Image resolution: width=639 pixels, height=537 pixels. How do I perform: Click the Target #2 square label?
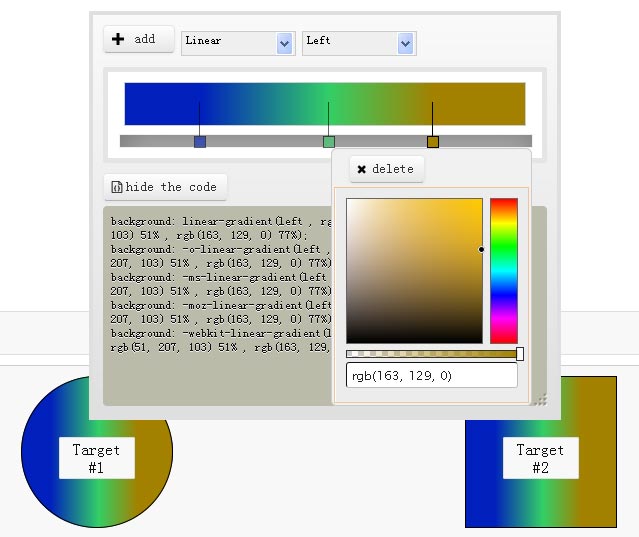click(540, 458)
